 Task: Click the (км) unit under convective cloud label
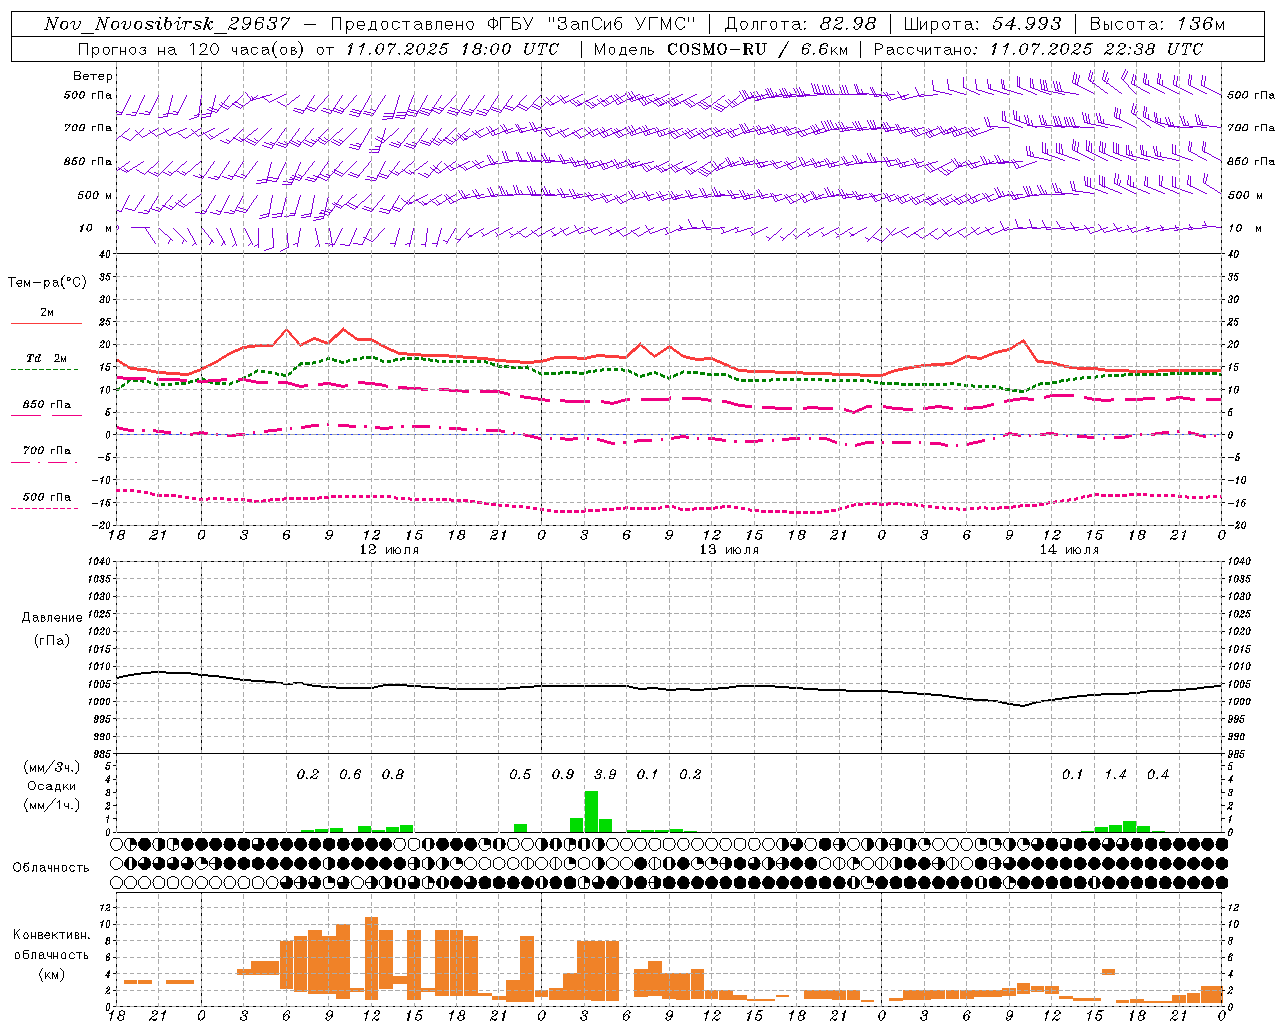pyautogui.click(x=51, y=973)
